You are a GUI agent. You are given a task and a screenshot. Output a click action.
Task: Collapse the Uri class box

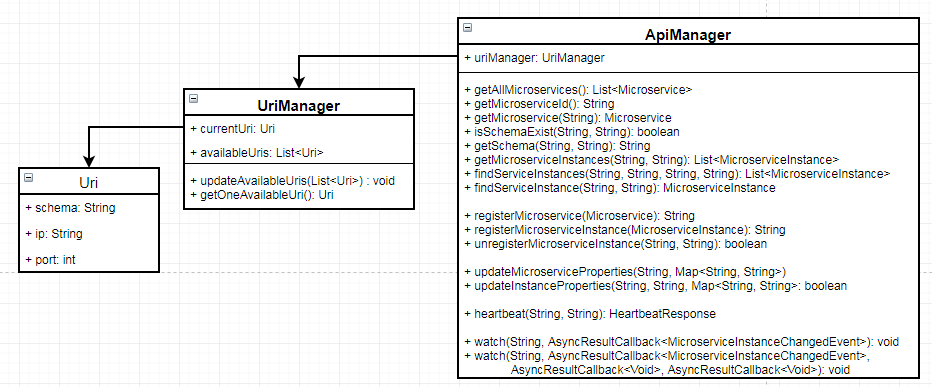click(x=29, y=177)
